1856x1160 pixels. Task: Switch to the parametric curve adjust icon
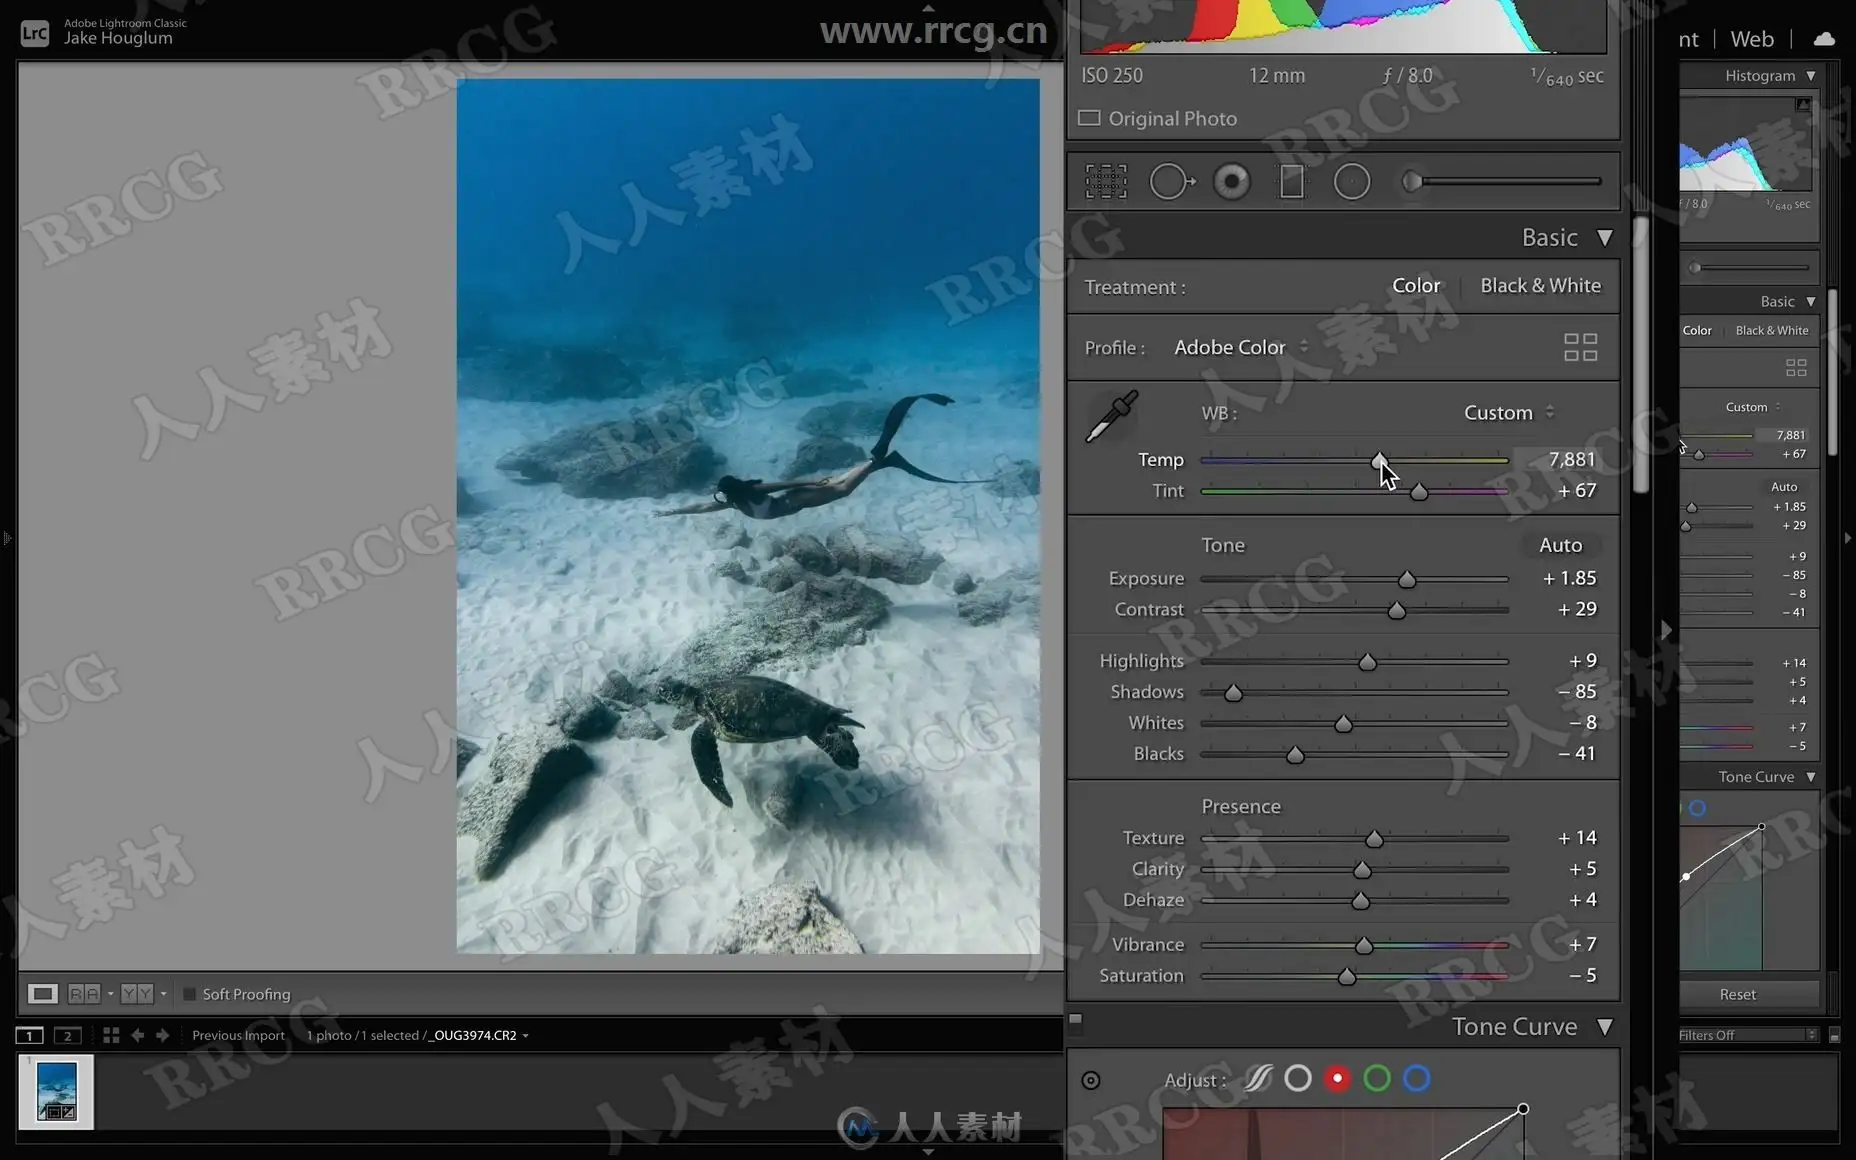[1258, 1078]
